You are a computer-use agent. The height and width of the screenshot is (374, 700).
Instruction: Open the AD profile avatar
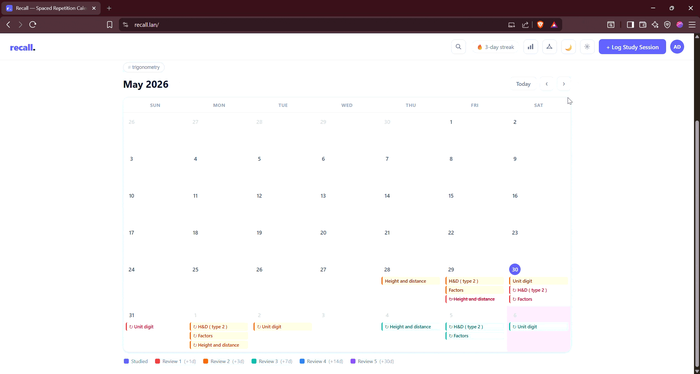point(677,47)
